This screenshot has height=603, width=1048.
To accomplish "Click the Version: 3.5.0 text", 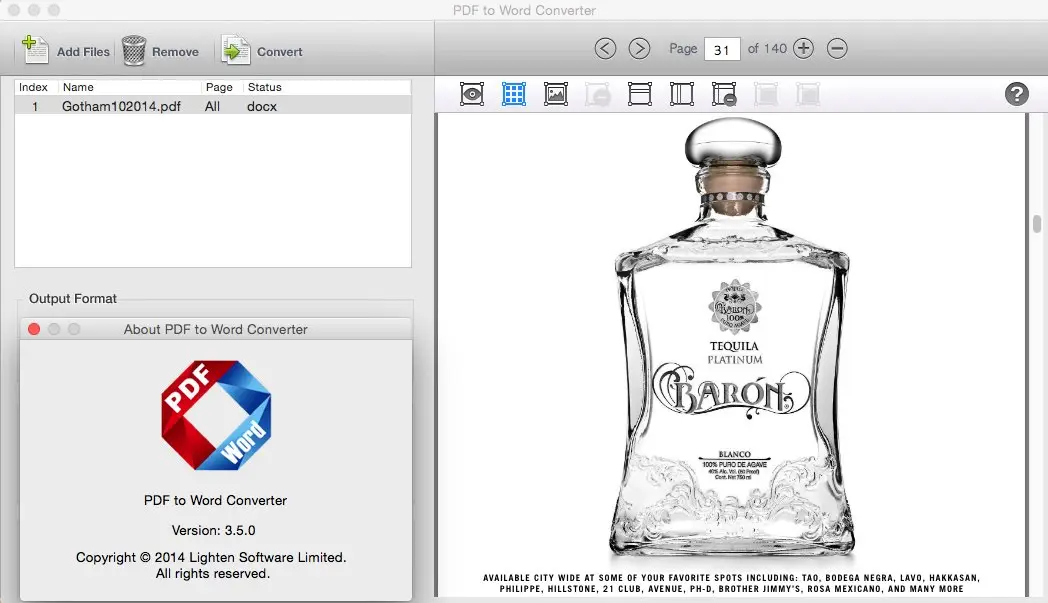I will [214, 530].
